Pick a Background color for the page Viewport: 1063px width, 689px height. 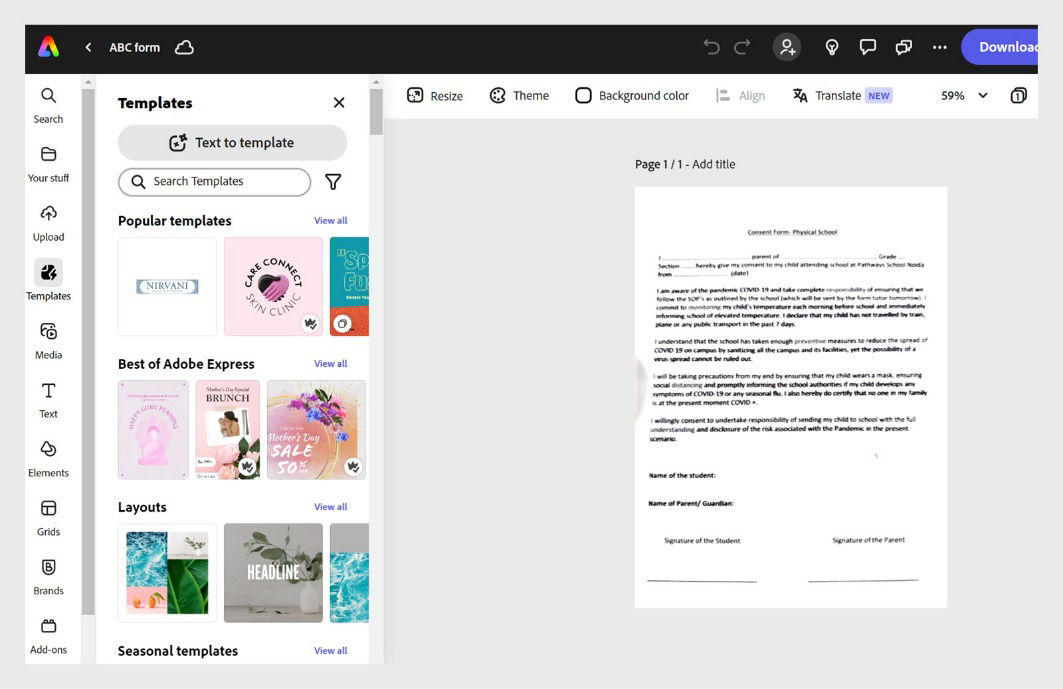coord(632,95)
